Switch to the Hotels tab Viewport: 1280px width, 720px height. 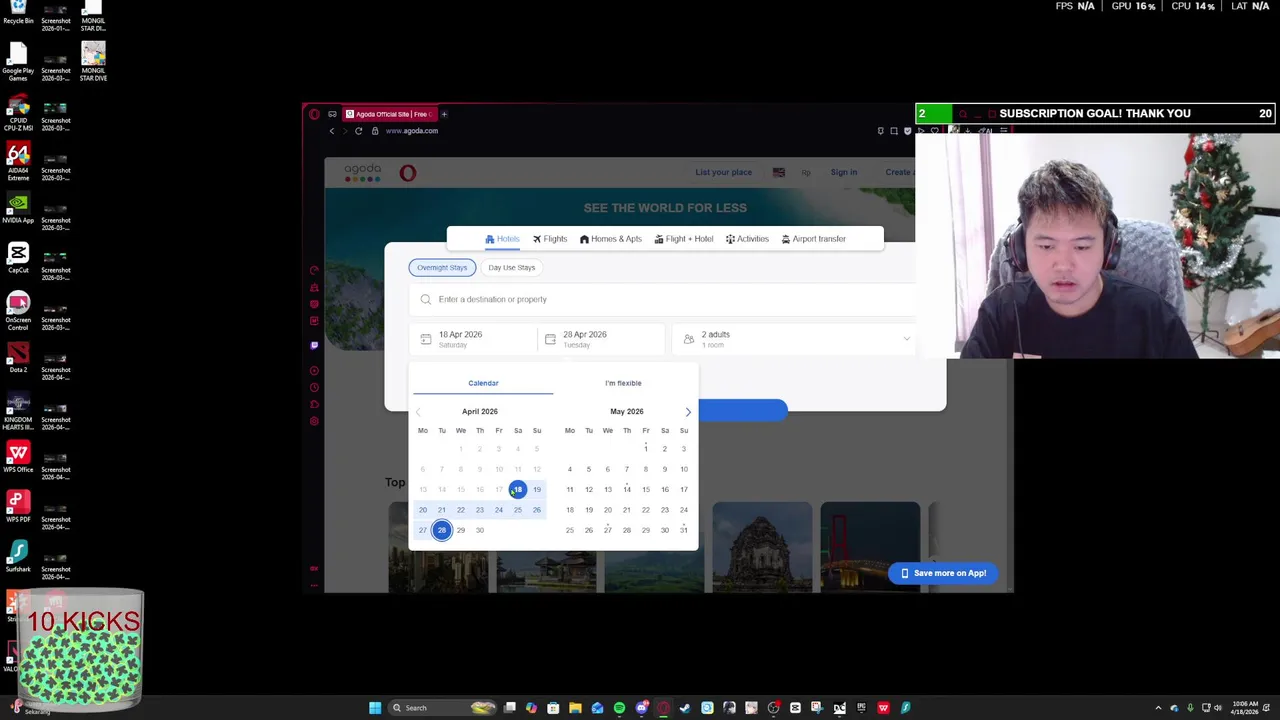pyautogui.click(x=502, y=239)
